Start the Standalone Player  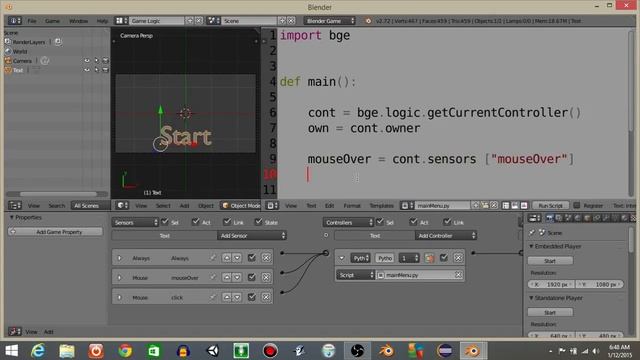[x=550, y=312]
